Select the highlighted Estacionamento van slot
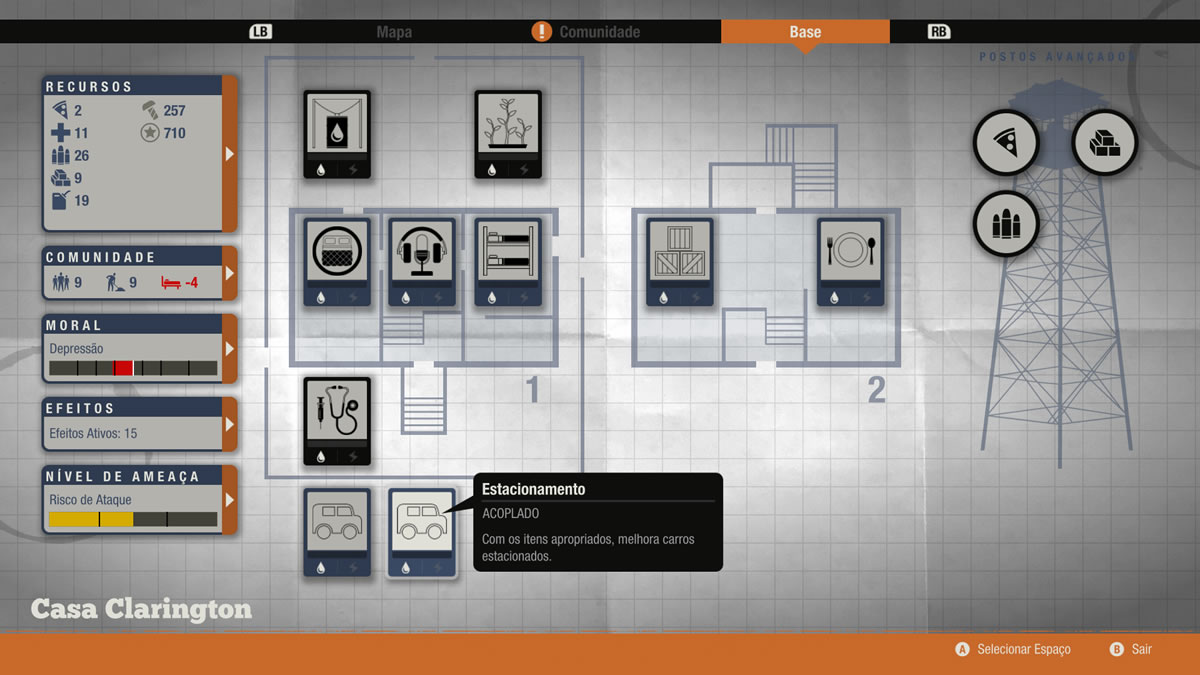Viewport: 1200px width, 675px height. point(422,533)
